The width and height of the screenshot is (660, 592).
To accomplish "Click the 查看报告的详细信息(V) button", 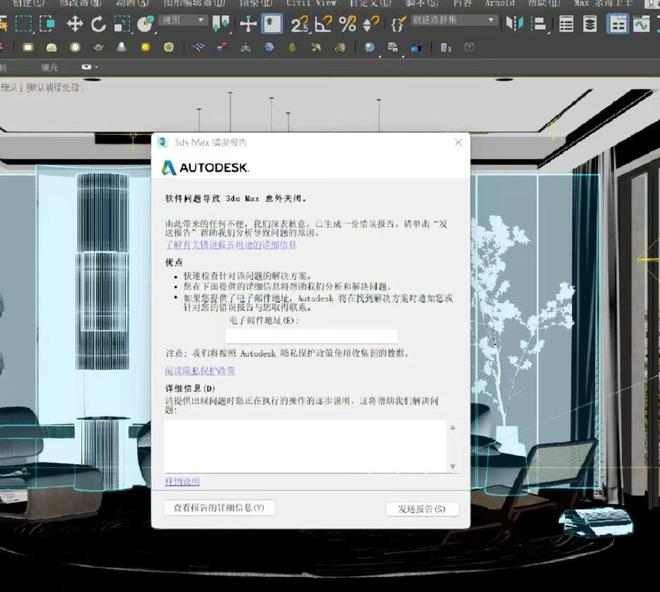I will (x=219, y=508).
